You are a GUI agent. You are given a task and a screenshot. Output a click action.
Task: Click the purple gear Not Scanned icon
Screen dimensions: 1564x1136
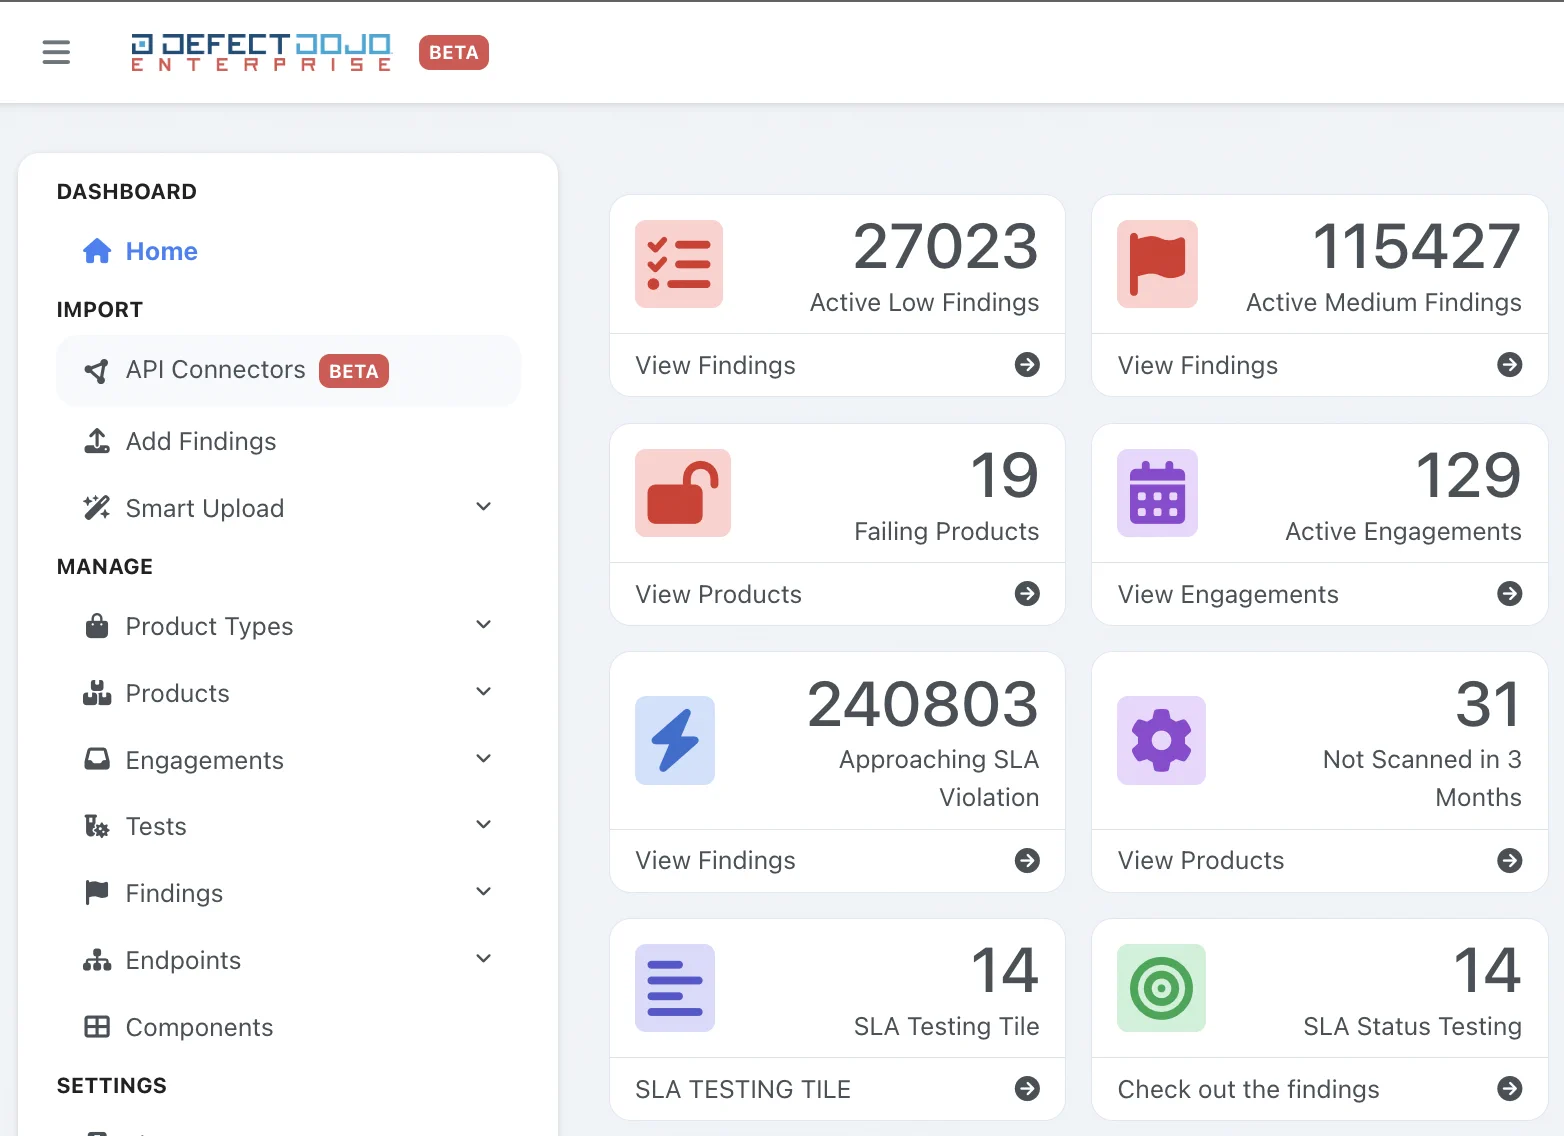coord(1161,740)
